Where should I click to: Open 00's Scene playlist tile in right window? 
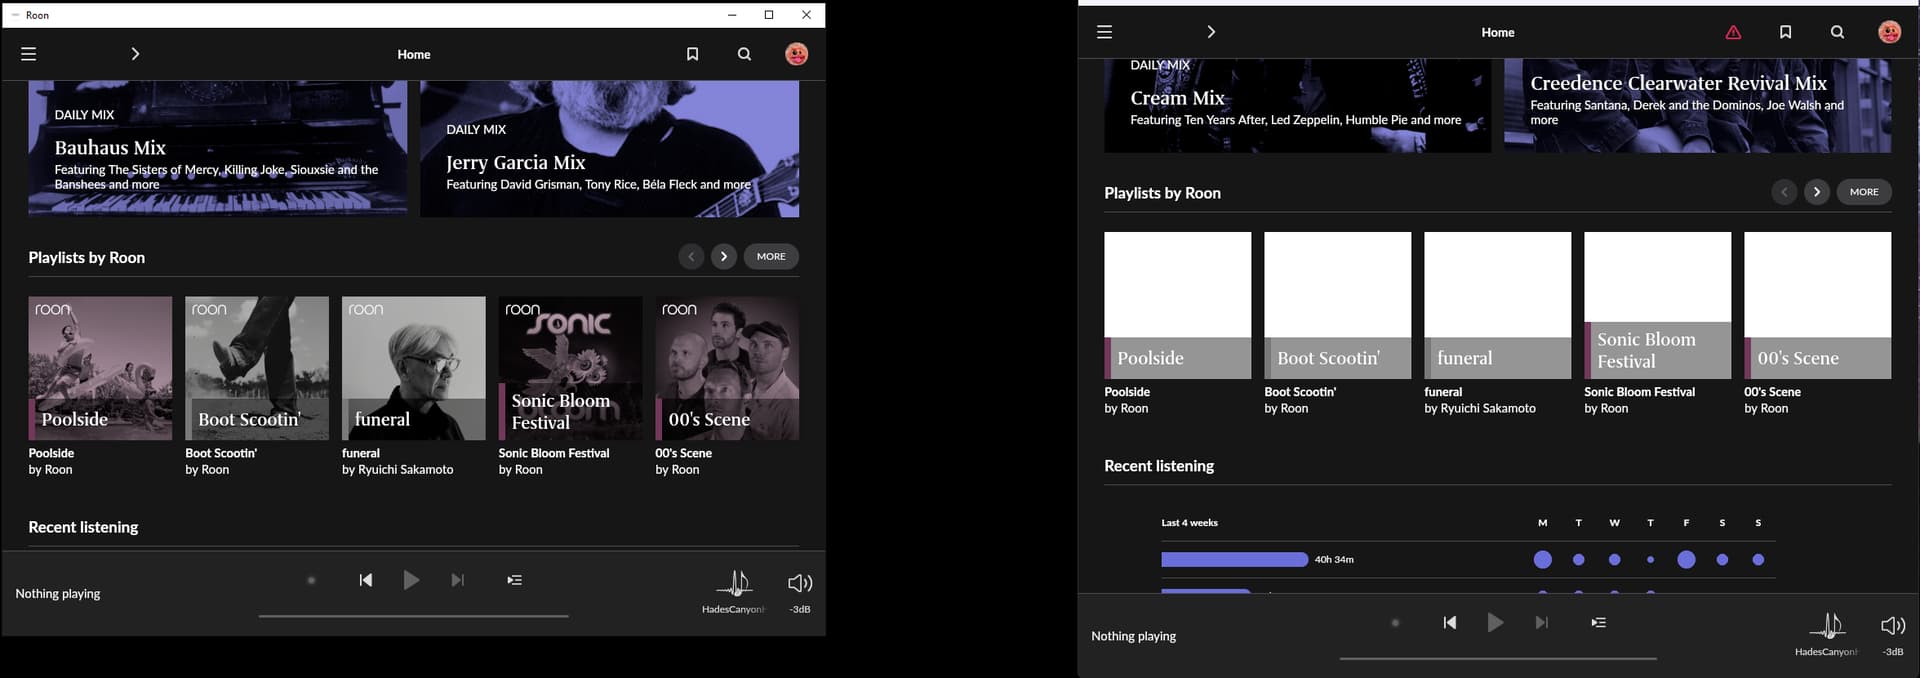[x=1818, y=305]
